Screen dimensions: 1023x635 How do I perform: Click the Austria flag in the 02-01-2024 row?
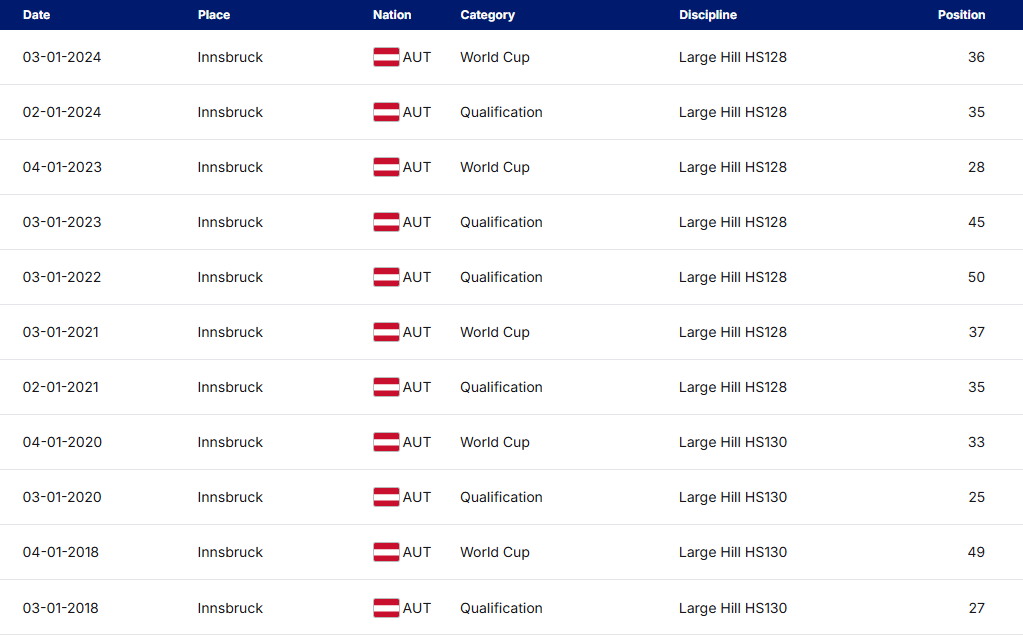tap(386, 112)
